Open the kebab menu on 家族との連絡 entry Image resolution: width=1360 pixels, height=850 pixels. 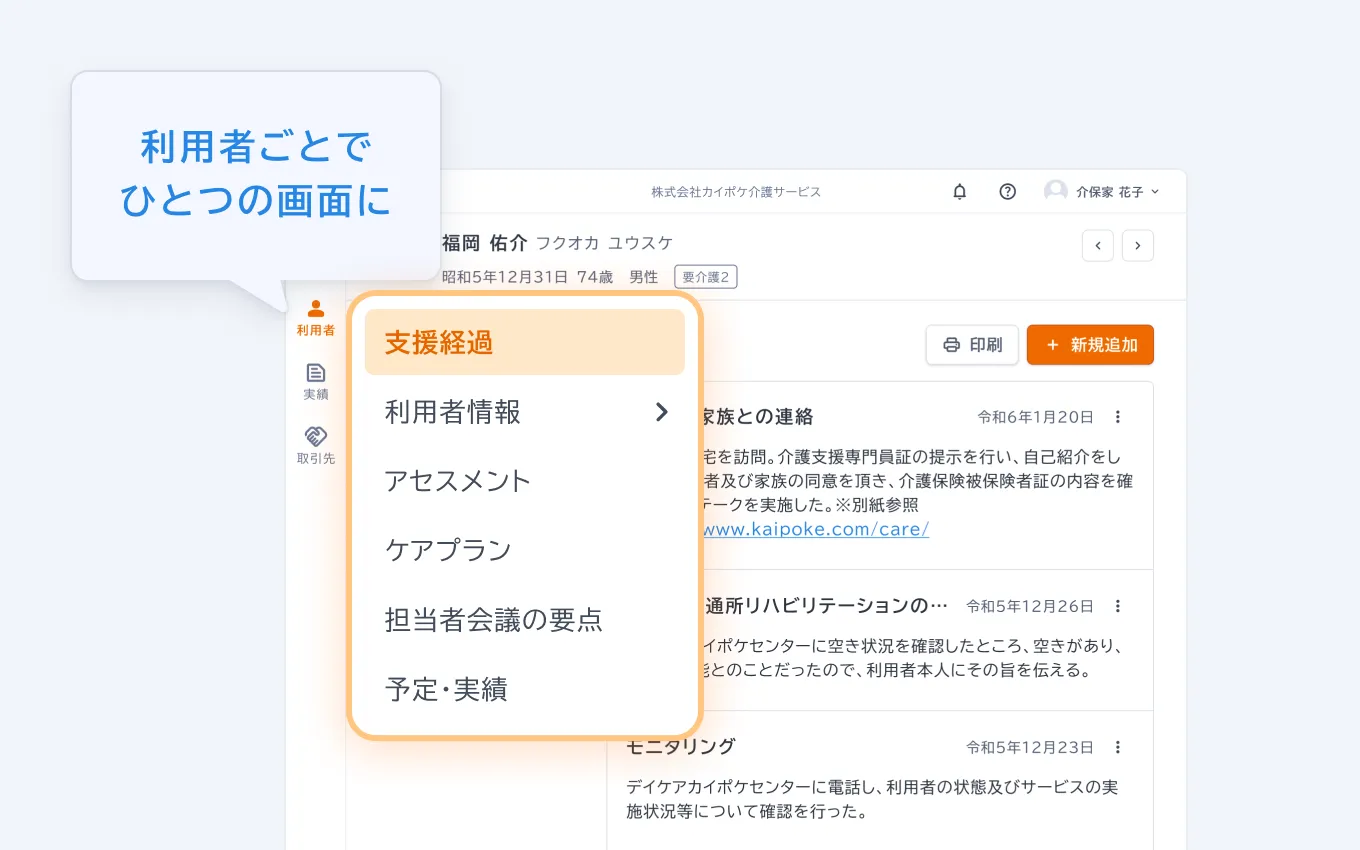[x=1118, y=417]
